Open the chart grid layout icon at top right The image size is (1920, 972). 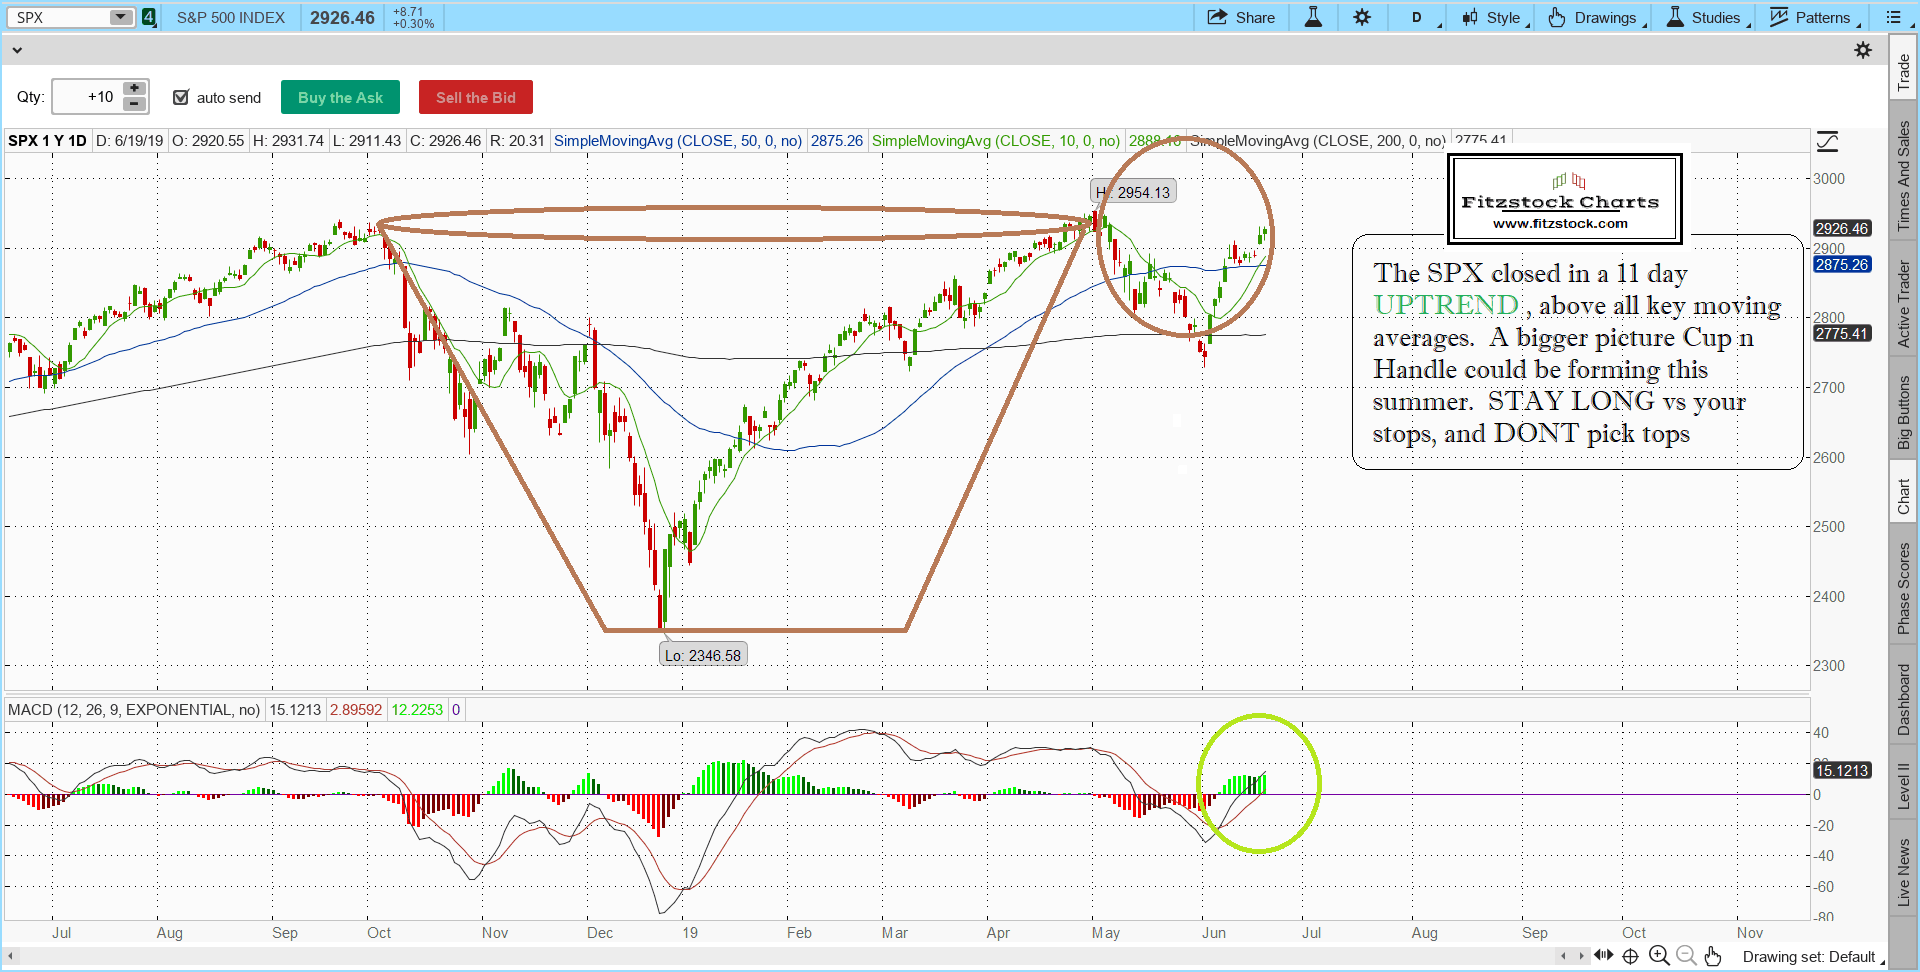1895,17
